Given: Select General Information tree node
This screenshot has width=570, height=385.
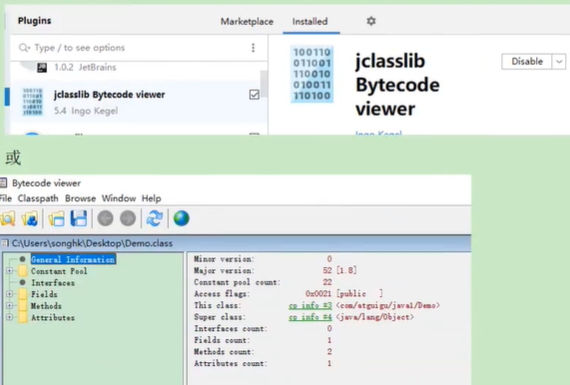Looking at the screenshot, I should tap(73, 259).
